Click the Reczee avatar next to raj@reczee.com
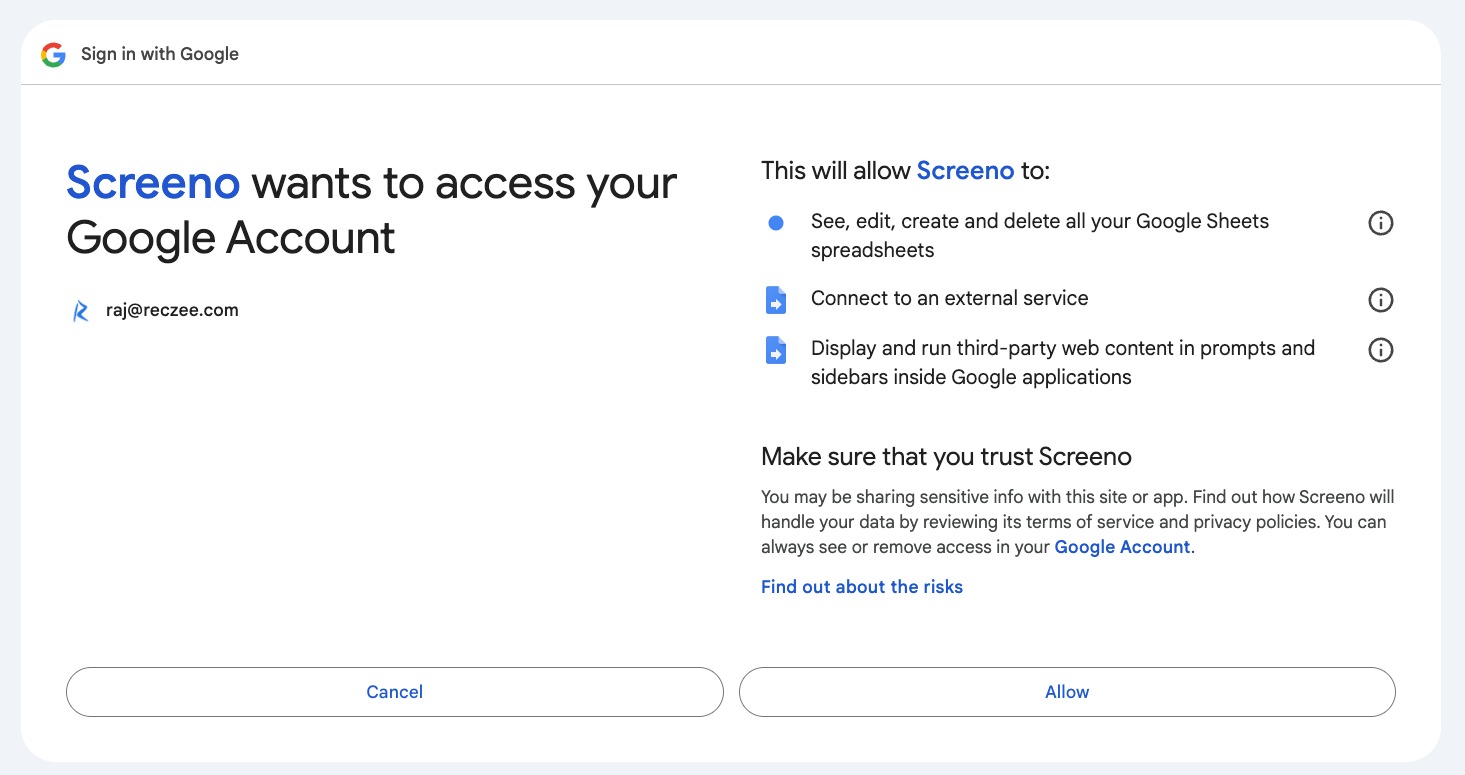This screenshot has height=775, width=1465. coord(80,311)
